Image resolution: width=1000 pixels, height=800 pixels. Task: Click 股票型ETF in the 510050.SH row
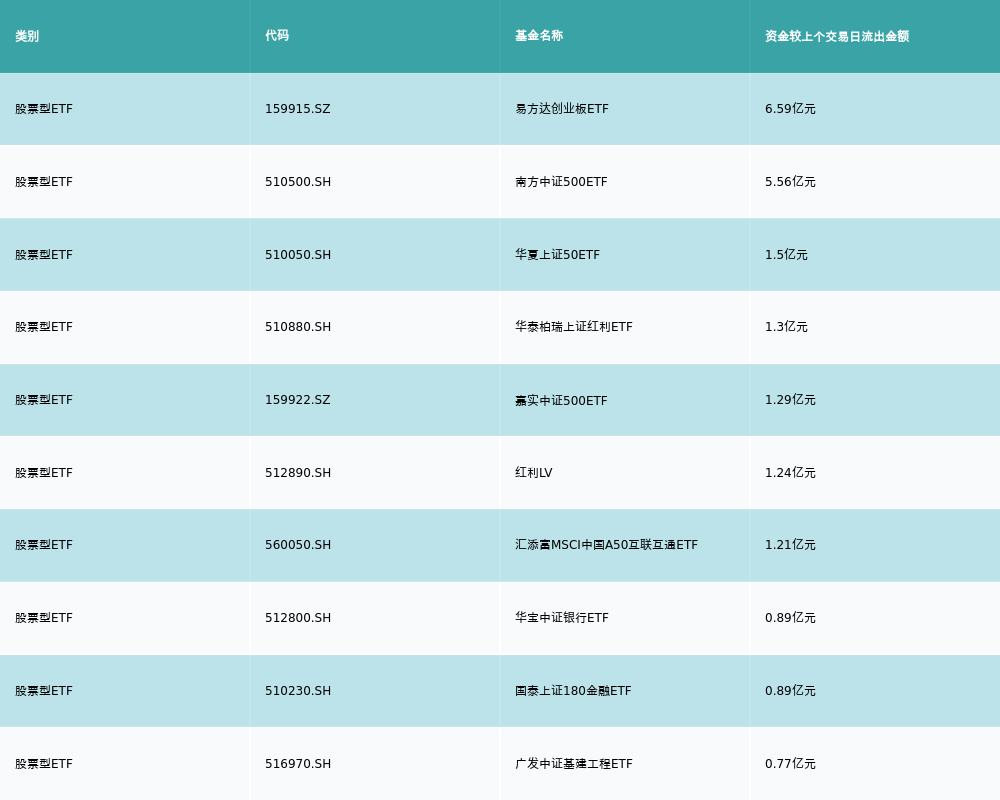point(44,255)
